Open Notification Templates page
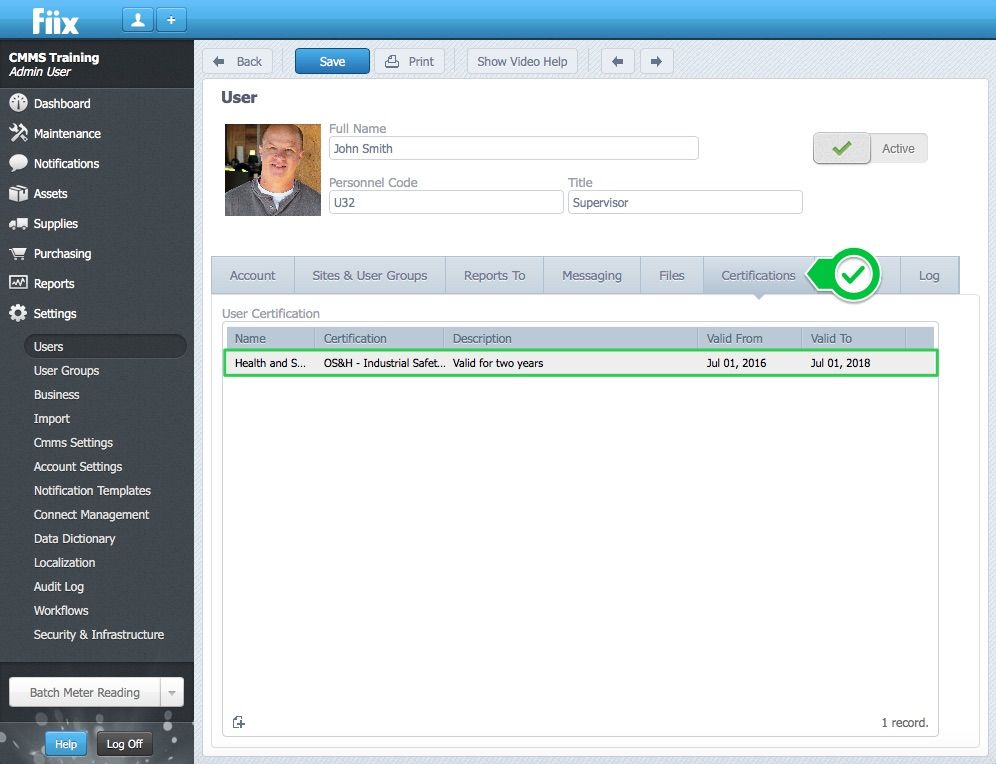The image size is (996, 764). click(x=92, y=491)
